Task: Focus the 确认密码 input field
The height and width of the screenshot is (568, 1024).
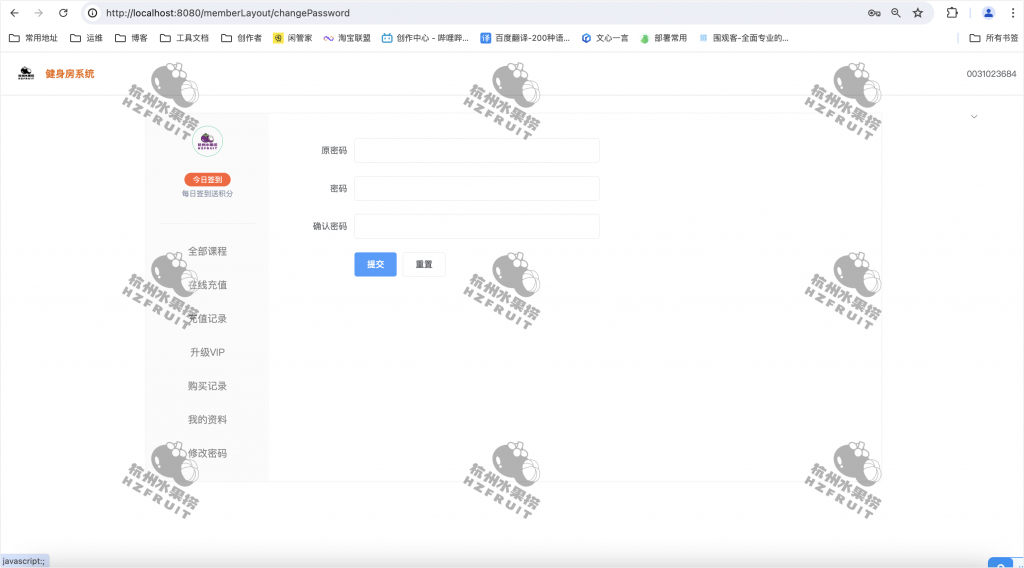Action: tap(477, 226)
